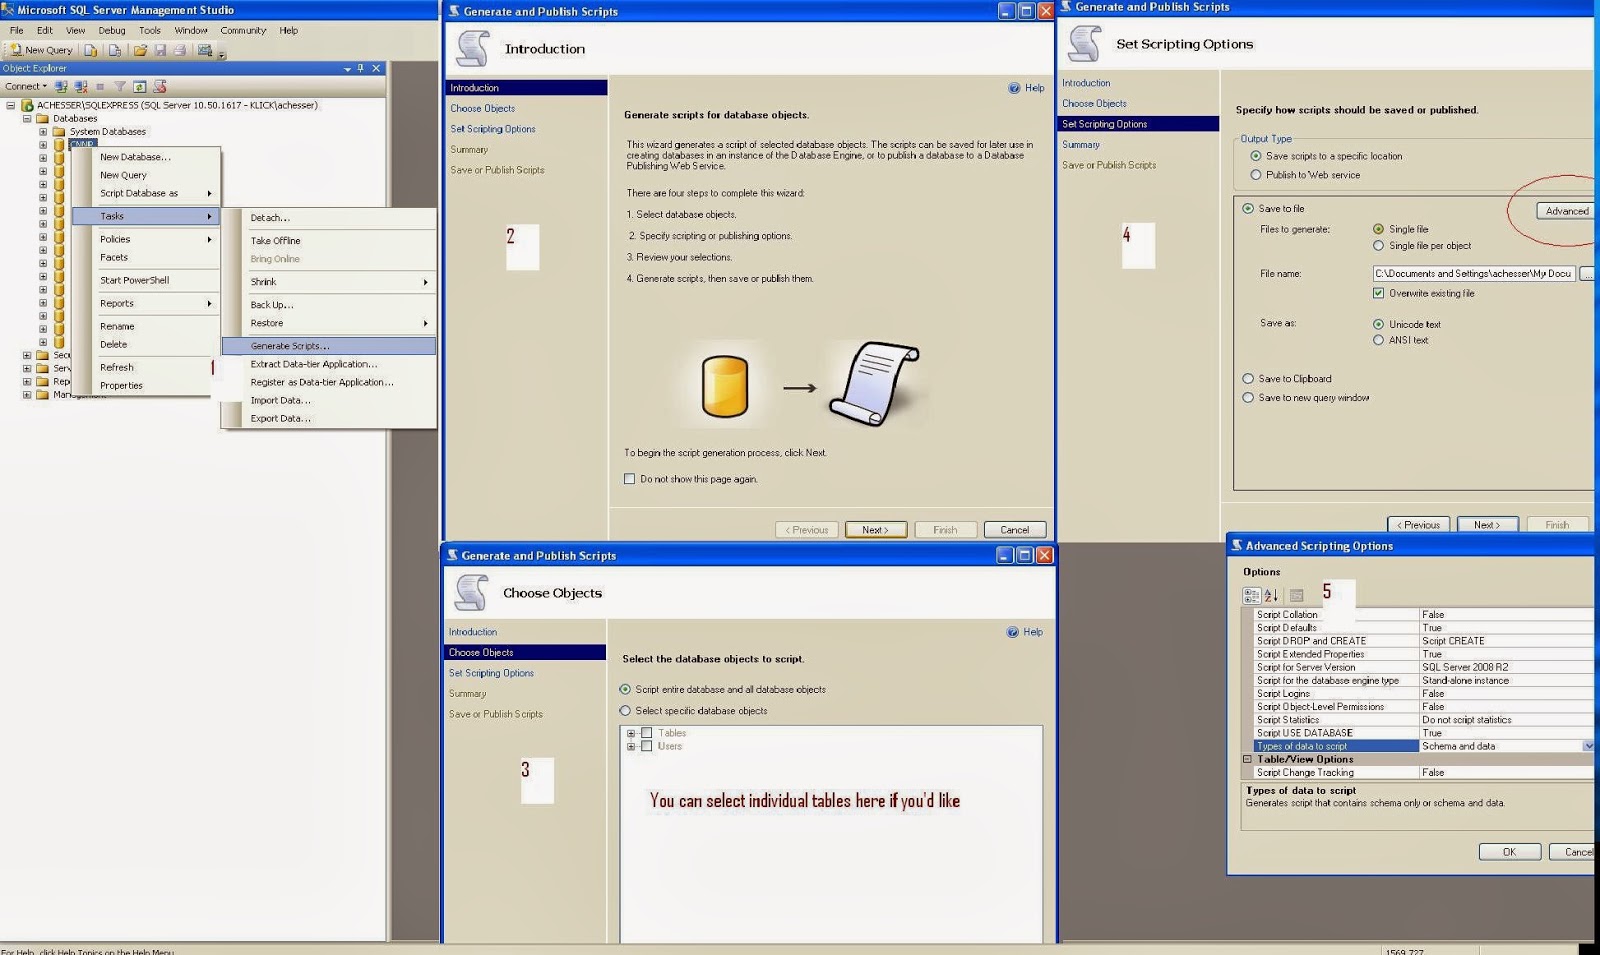This screenshot has width=1600, height=955.
Task: Click the System Databases folder icon
Action: 59,131
